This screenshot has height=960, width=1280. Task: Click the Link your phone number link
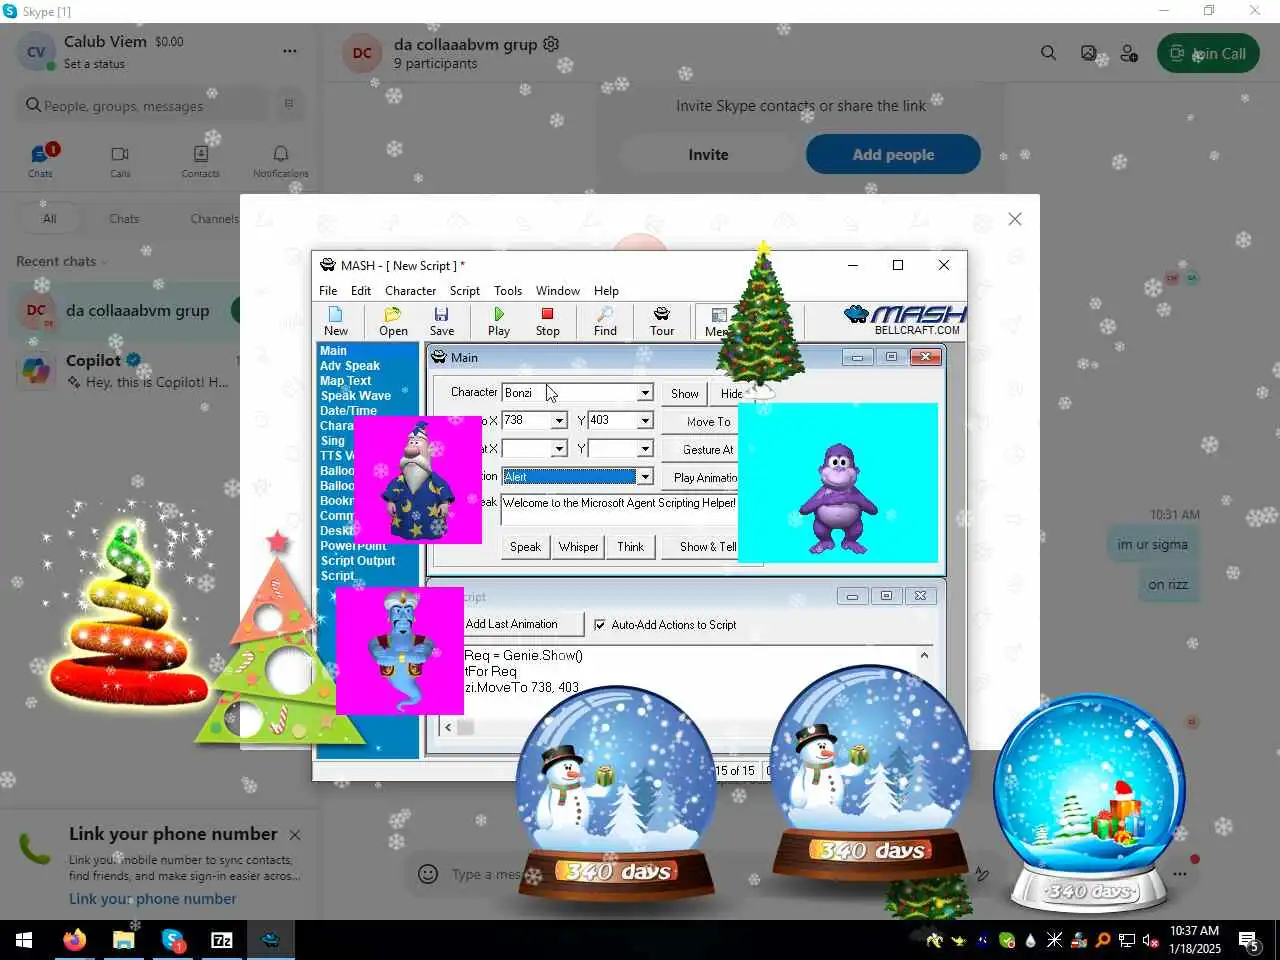point(153,899)
